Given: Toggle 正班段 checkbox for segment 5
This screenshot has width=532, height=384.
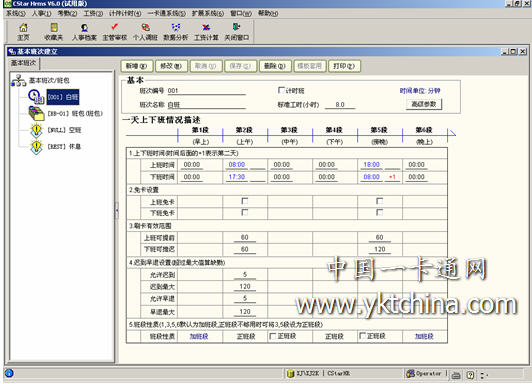Looking at the screenshot, I should (x=362, y=336).
